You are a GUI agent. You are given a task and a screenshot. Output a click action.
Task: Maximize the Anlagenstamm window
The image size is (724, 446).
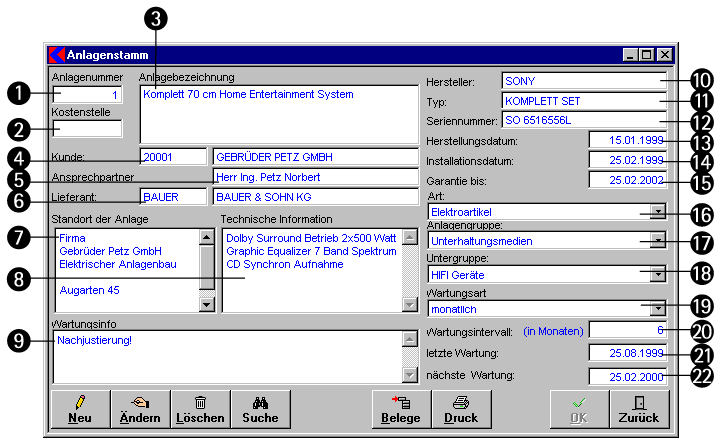pos(646,54)
